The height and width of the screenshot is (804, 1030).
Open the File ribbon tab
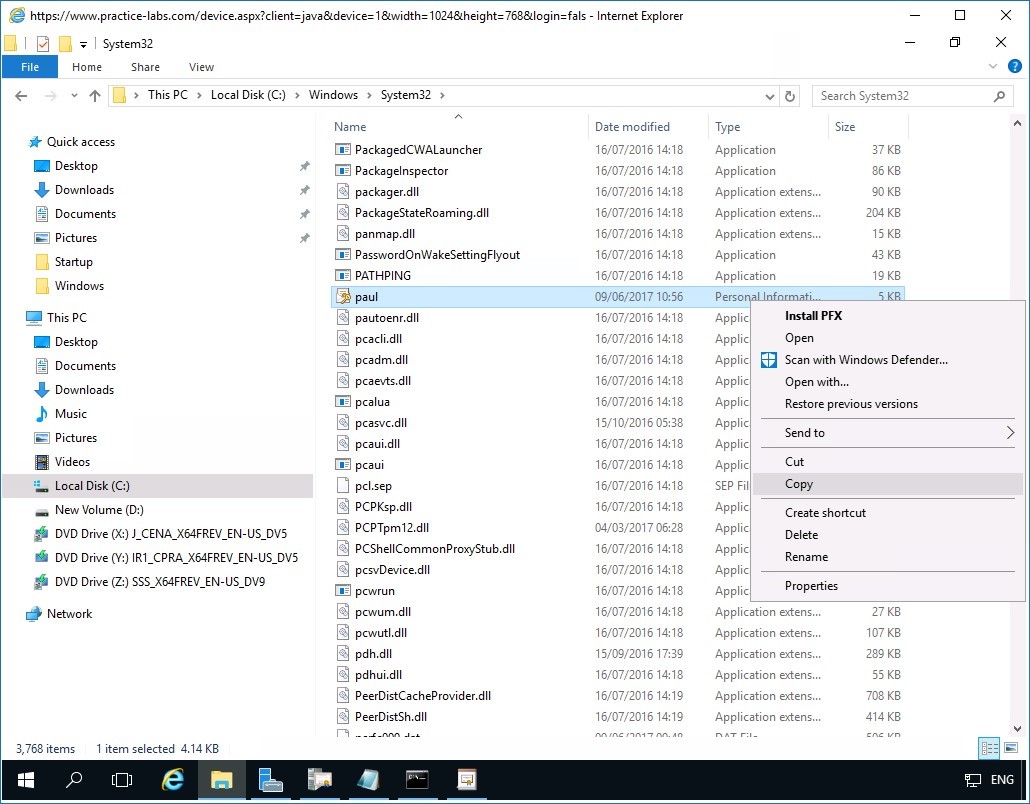pyautogui.click(x=30, y=67)
